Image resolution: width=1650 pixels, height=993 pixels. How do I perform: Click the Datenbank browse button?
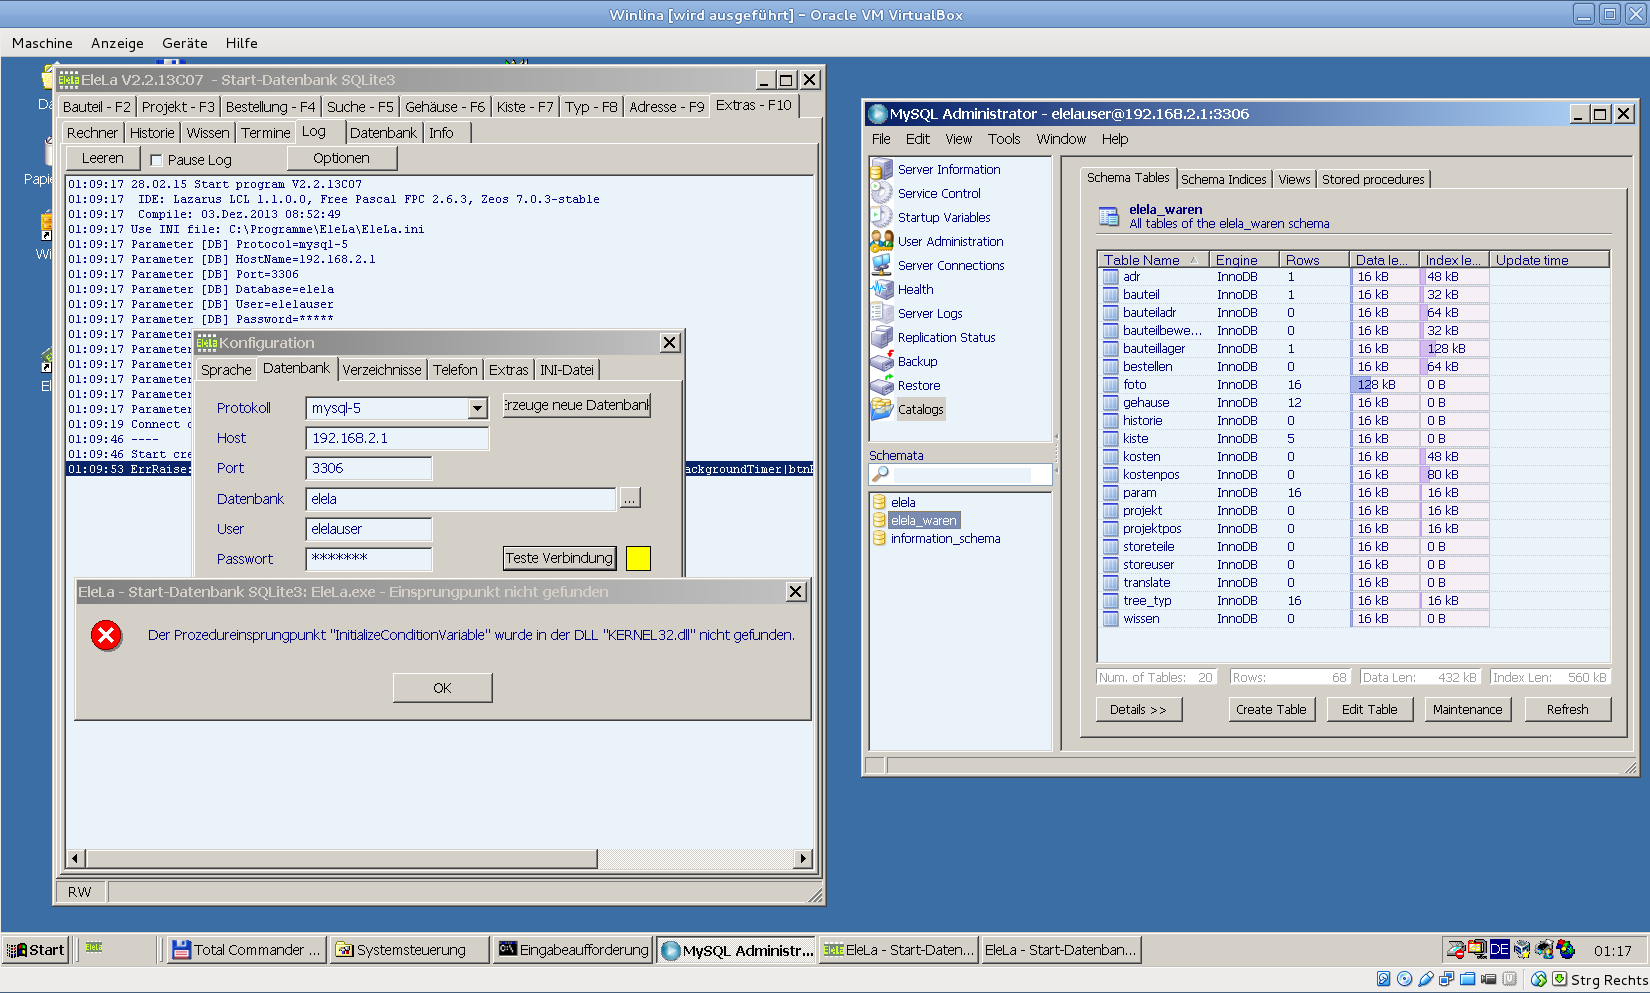[630, 498]
